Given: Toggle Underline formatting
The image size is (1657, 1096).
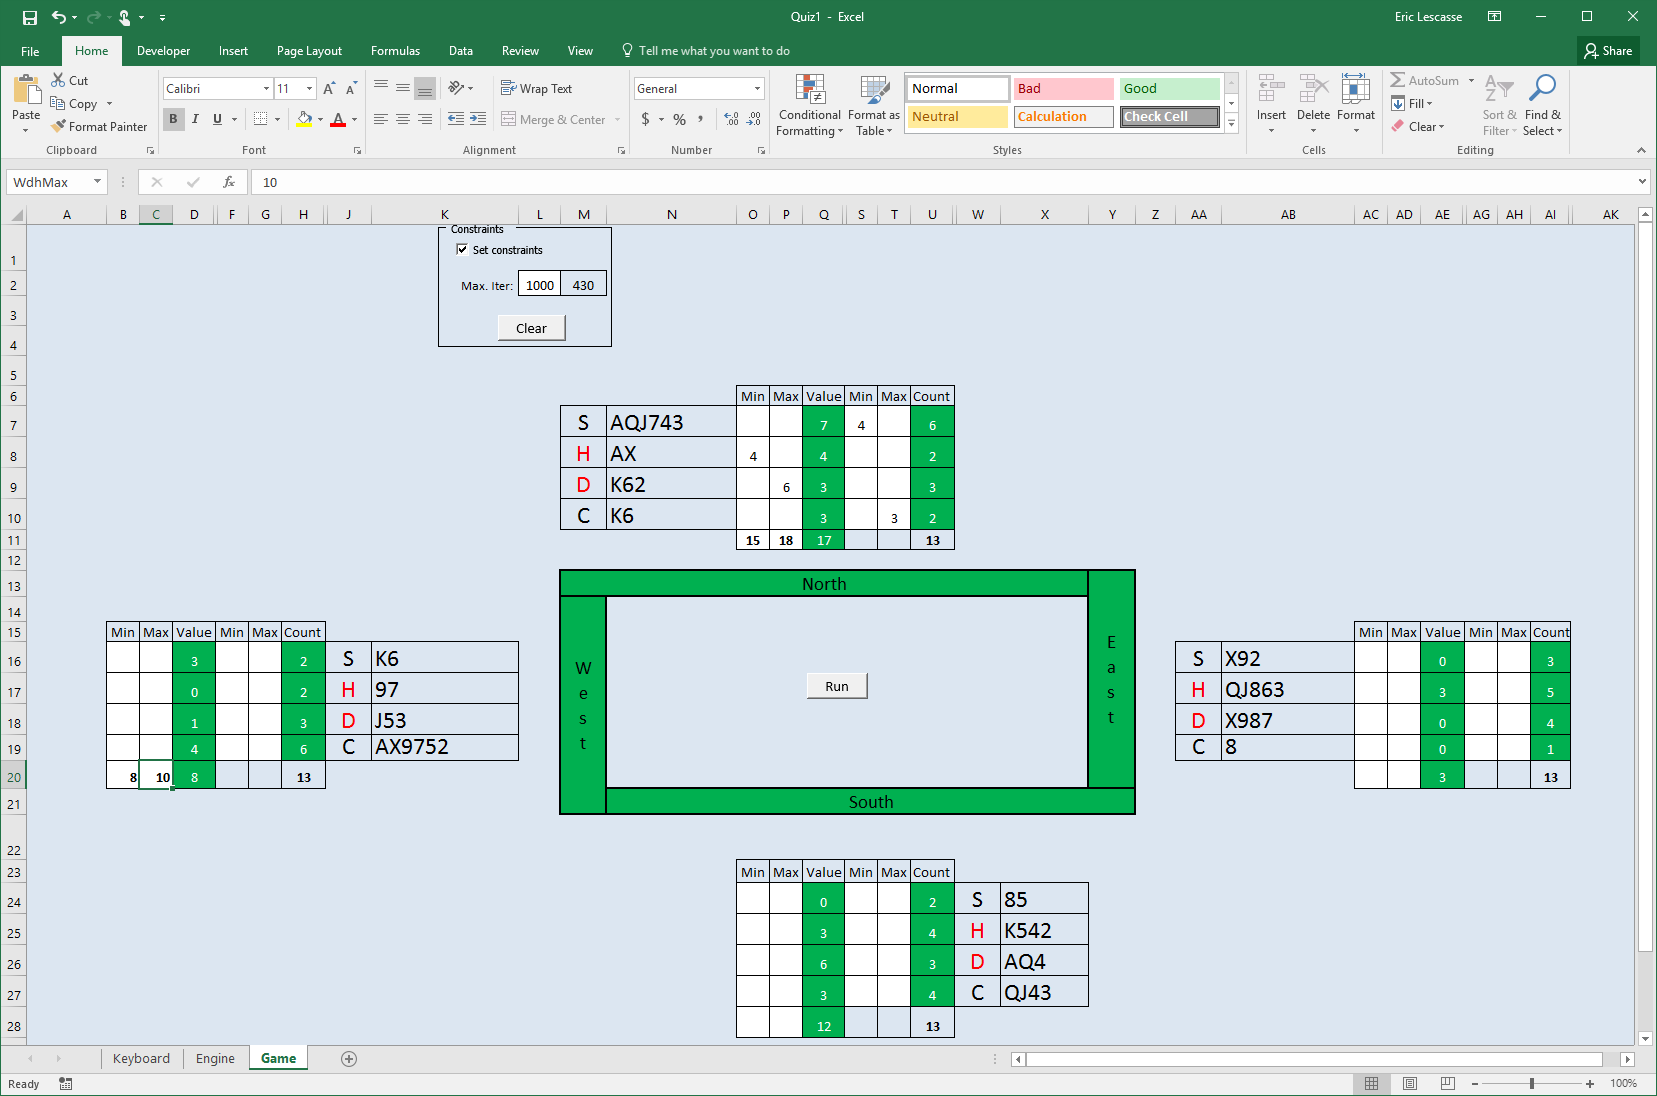Looking at the screenshot, I should click(x=217, y=119).
